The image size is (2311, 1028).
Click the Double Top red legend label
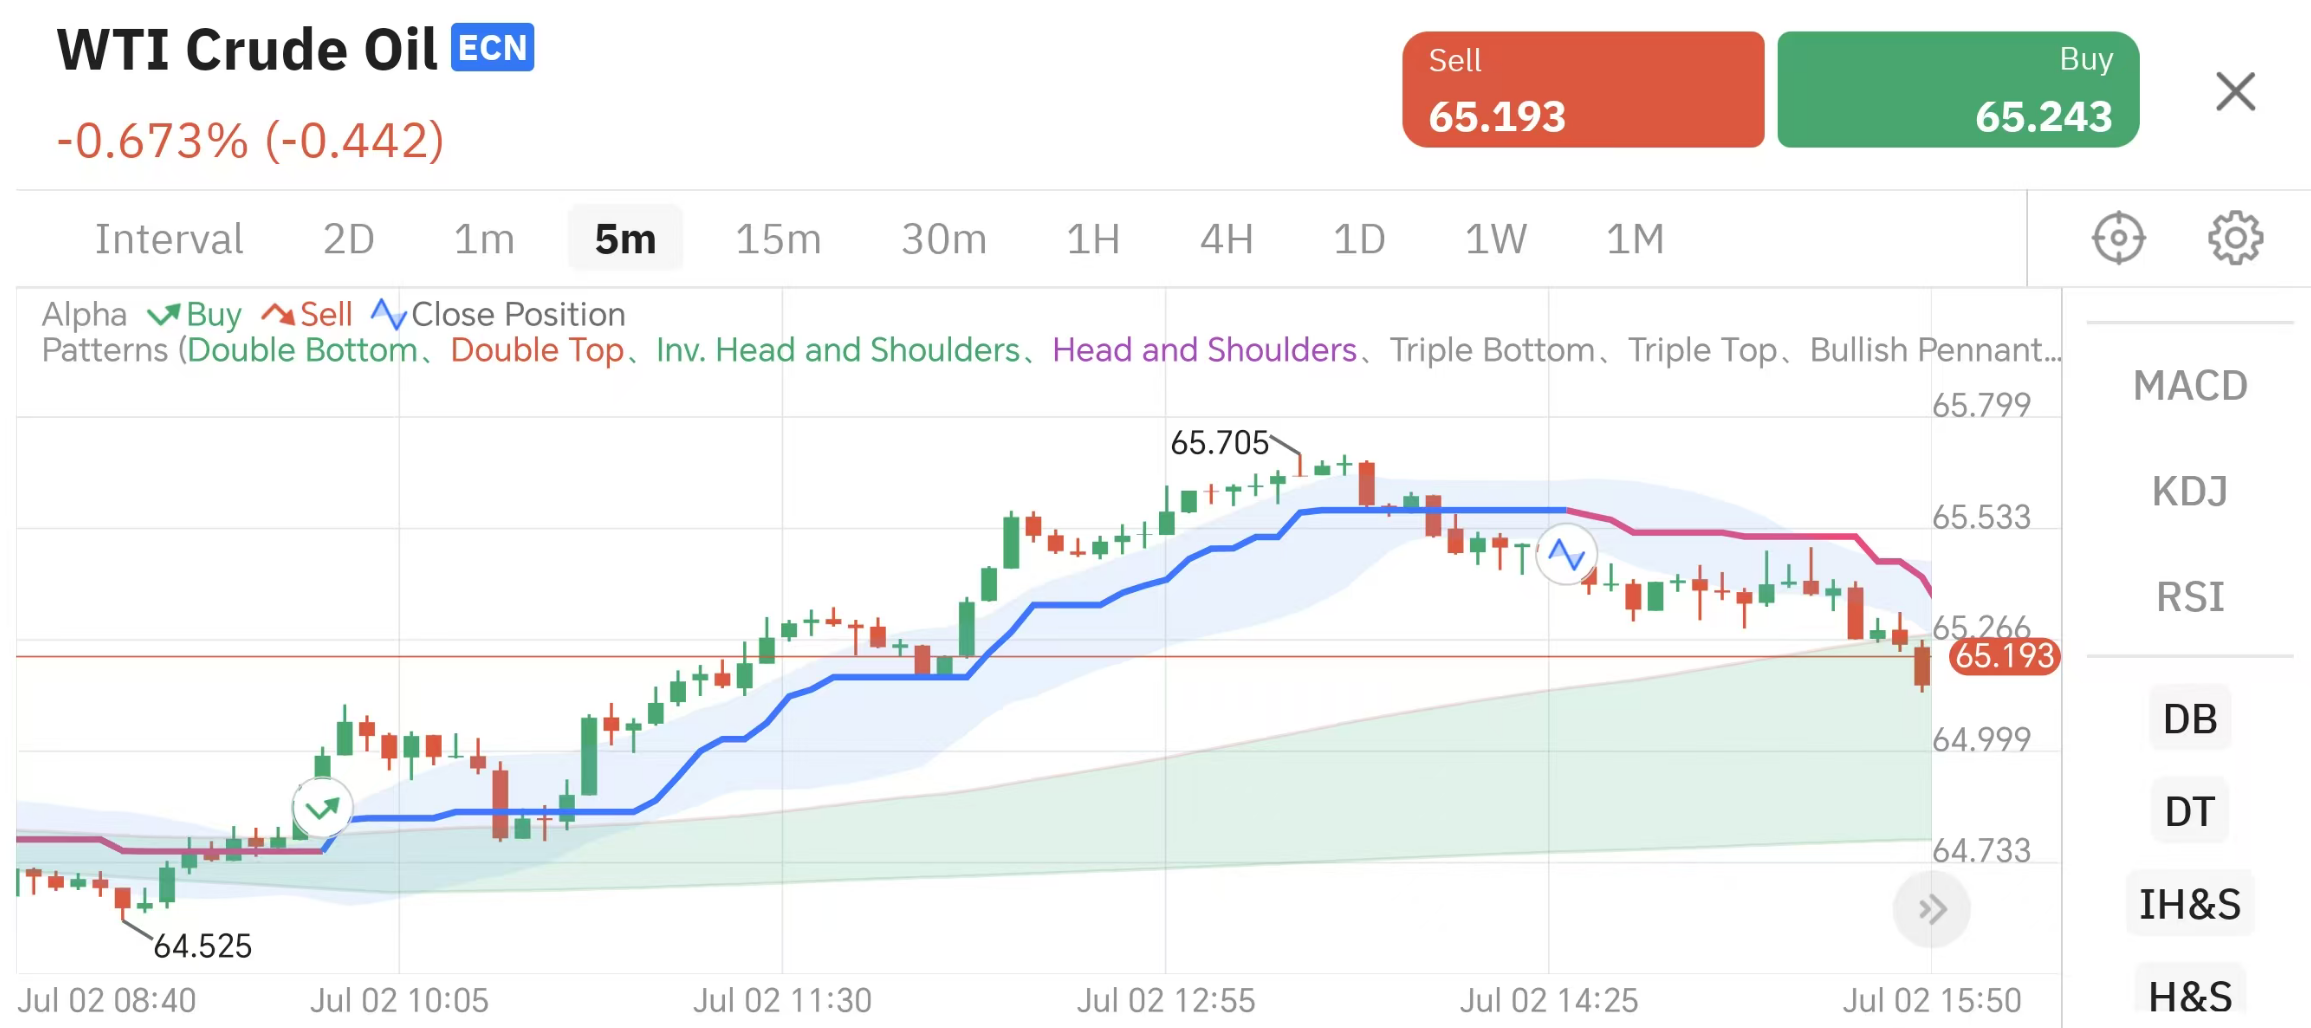(x=537, y=350)
